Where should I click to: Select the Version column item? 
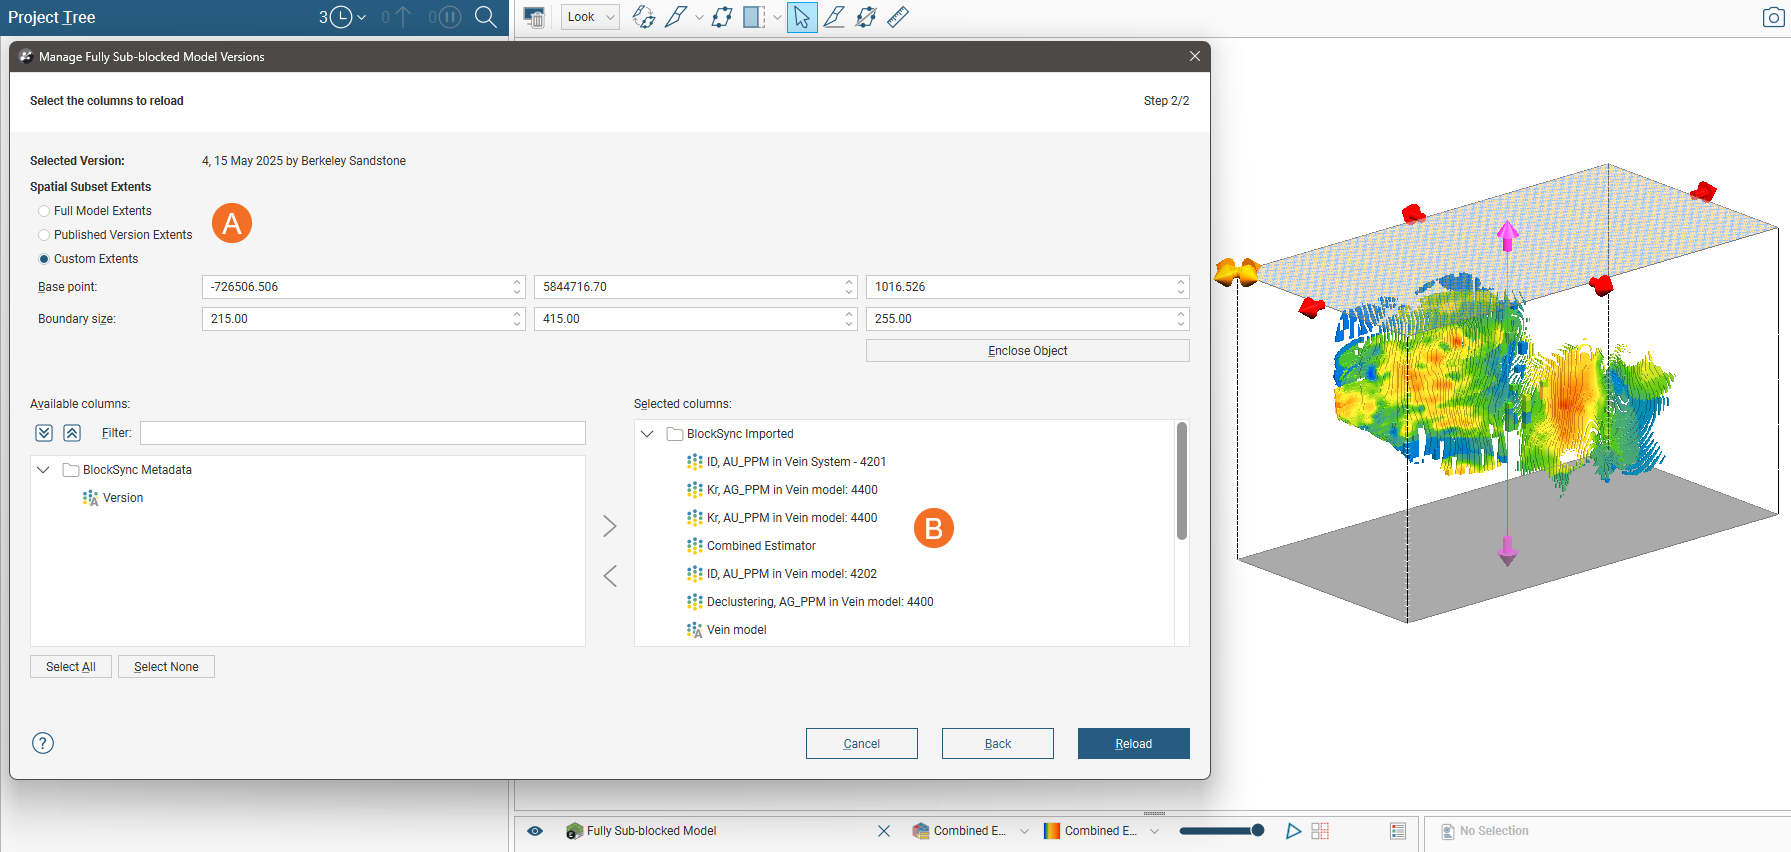click(123, 498)
